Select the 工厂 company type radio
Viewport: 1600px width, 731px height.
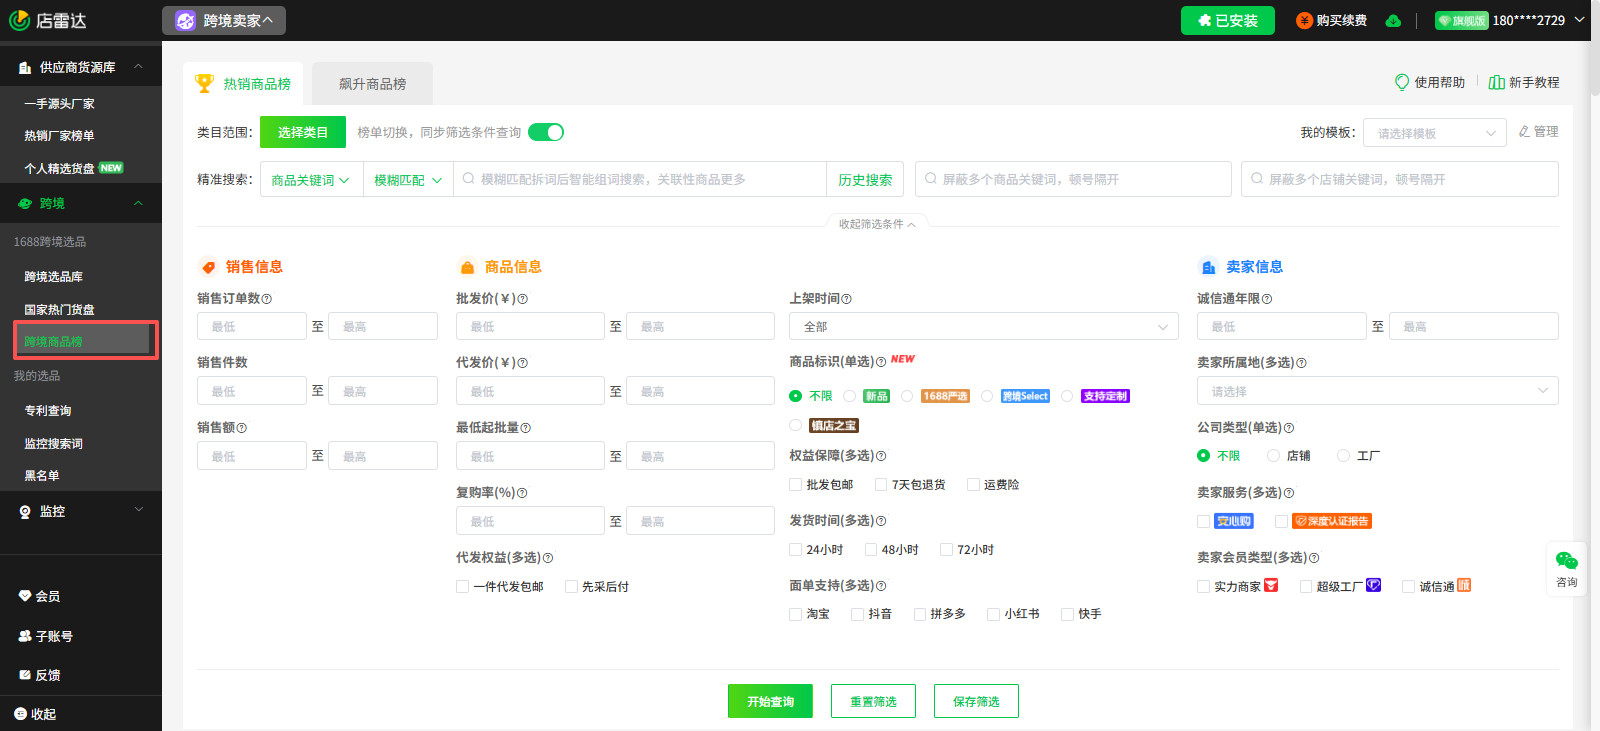(1343, 455)
